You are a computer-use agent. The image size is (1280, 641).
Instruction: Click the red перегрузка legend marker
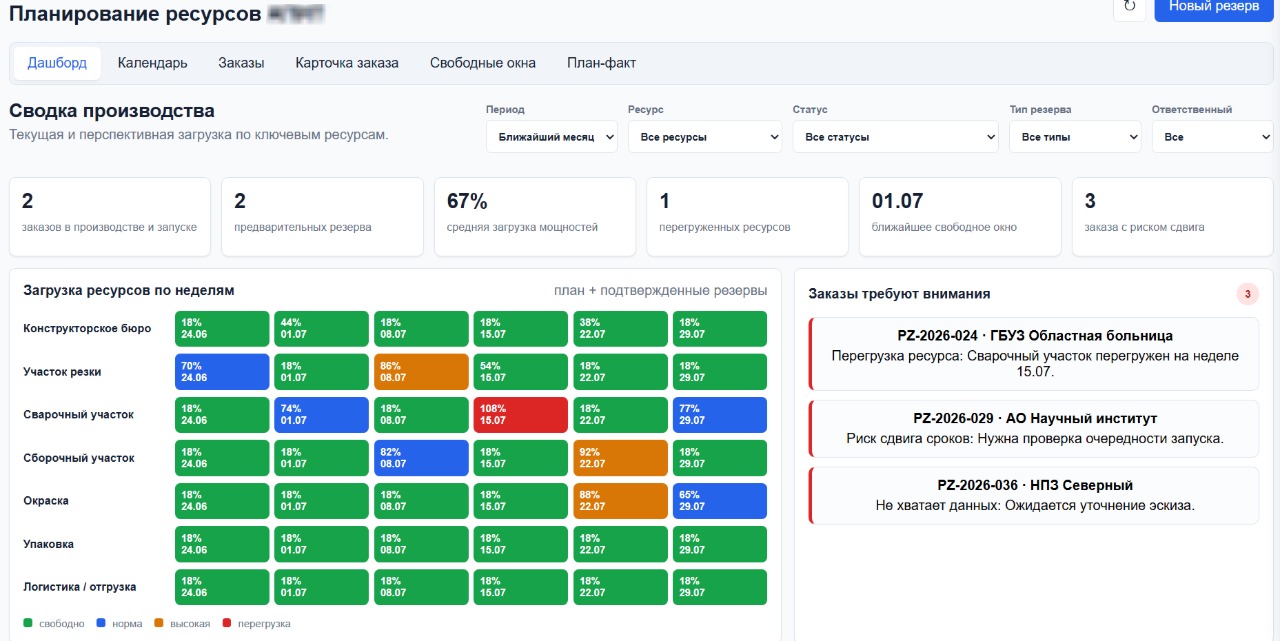pyautogui.click(x=226, y=623)
